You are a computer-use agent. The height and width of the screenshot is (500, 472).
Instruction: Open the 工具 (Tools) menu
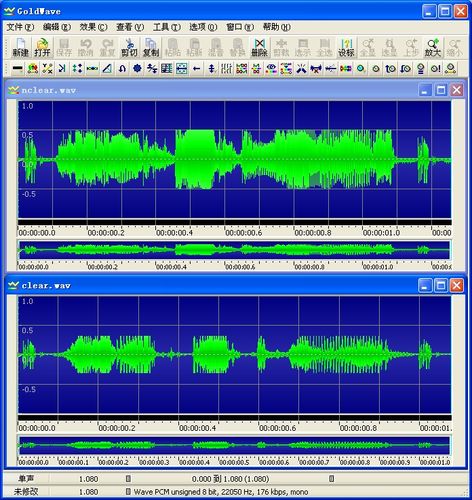pyautogui.click(x=167, y=27)
